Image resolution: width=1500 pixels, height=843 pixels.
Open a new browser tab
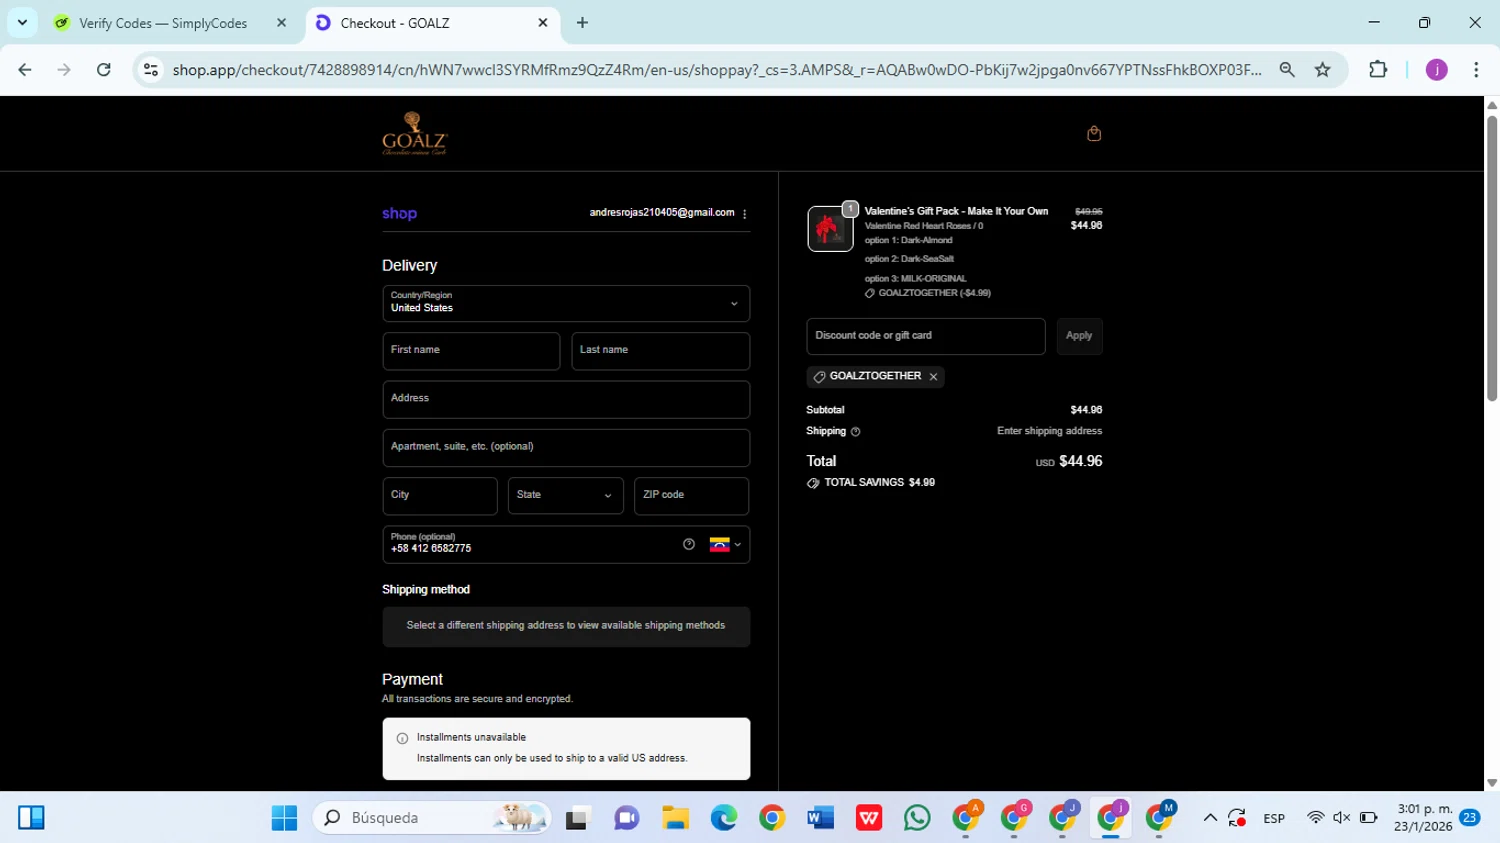click(x=582, y=23)
